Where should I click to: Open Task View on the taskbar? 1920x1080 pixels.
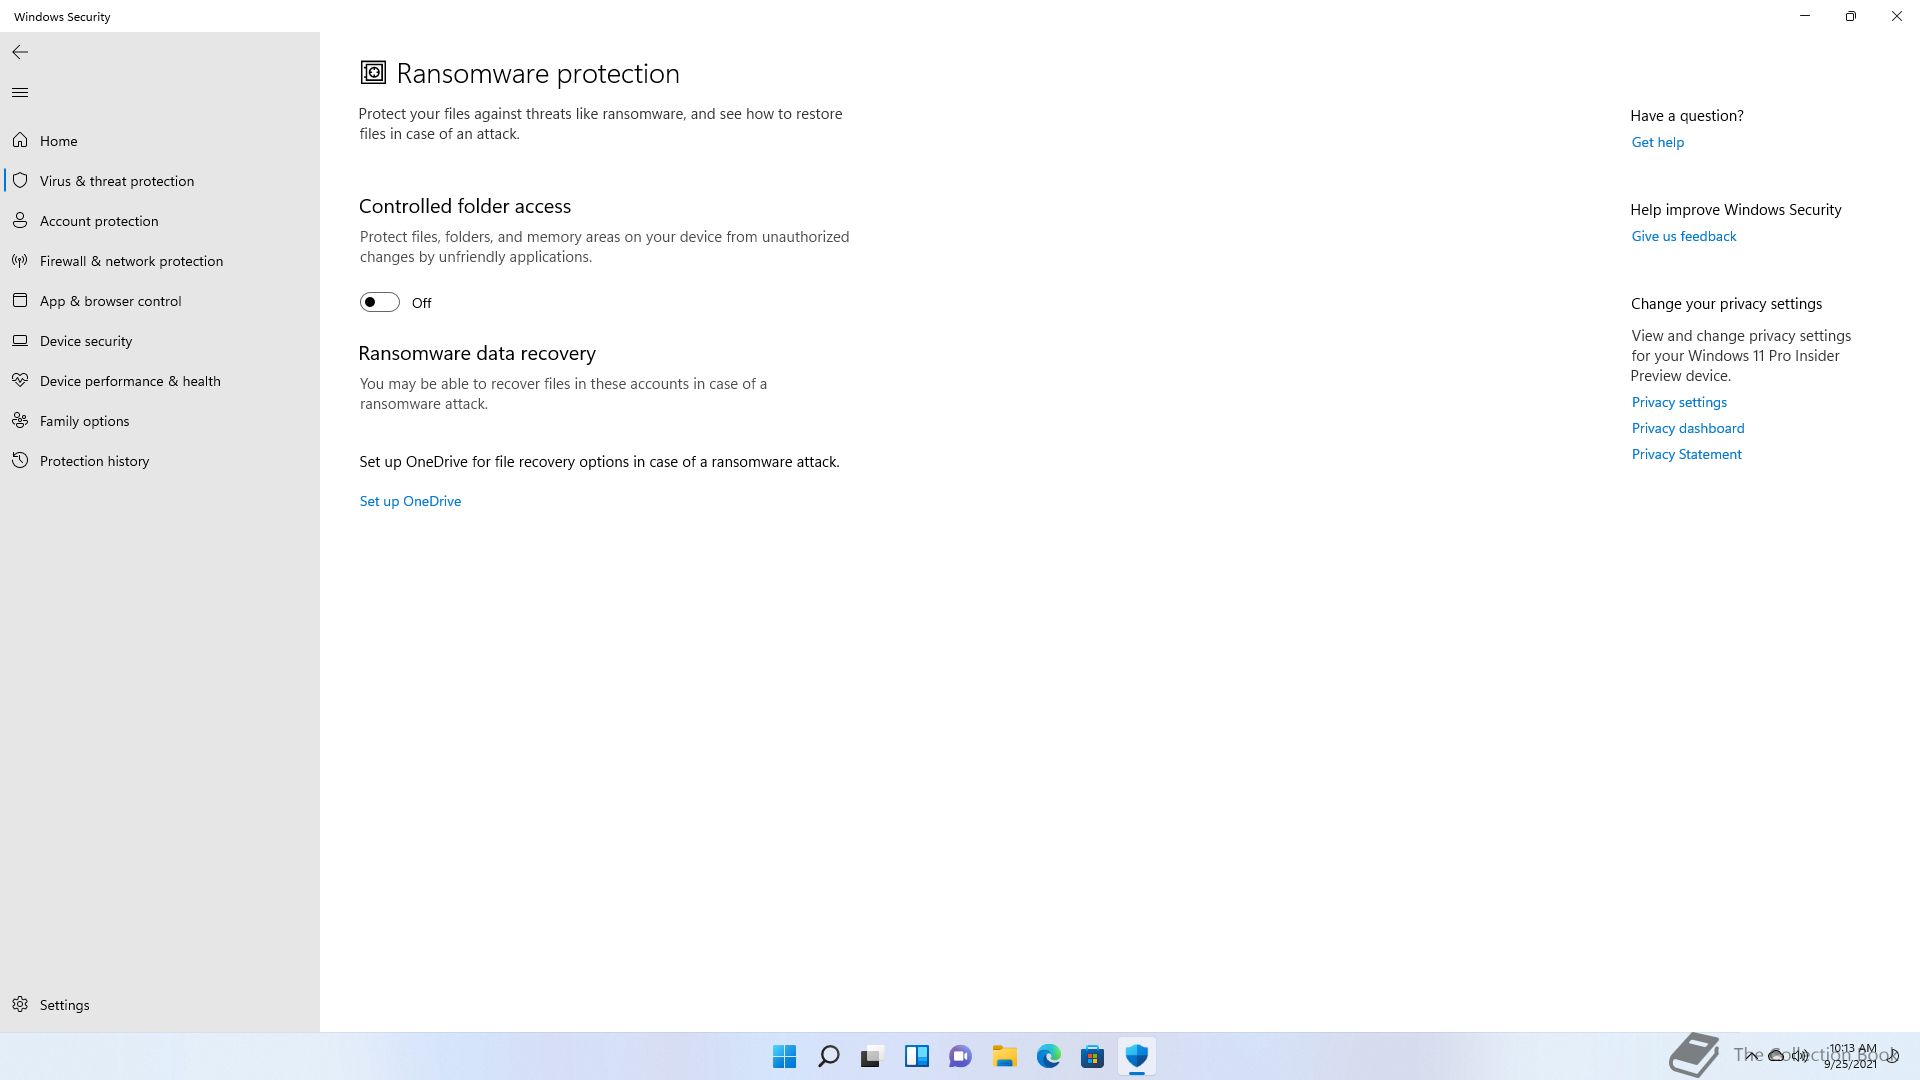coord(873,1056)
